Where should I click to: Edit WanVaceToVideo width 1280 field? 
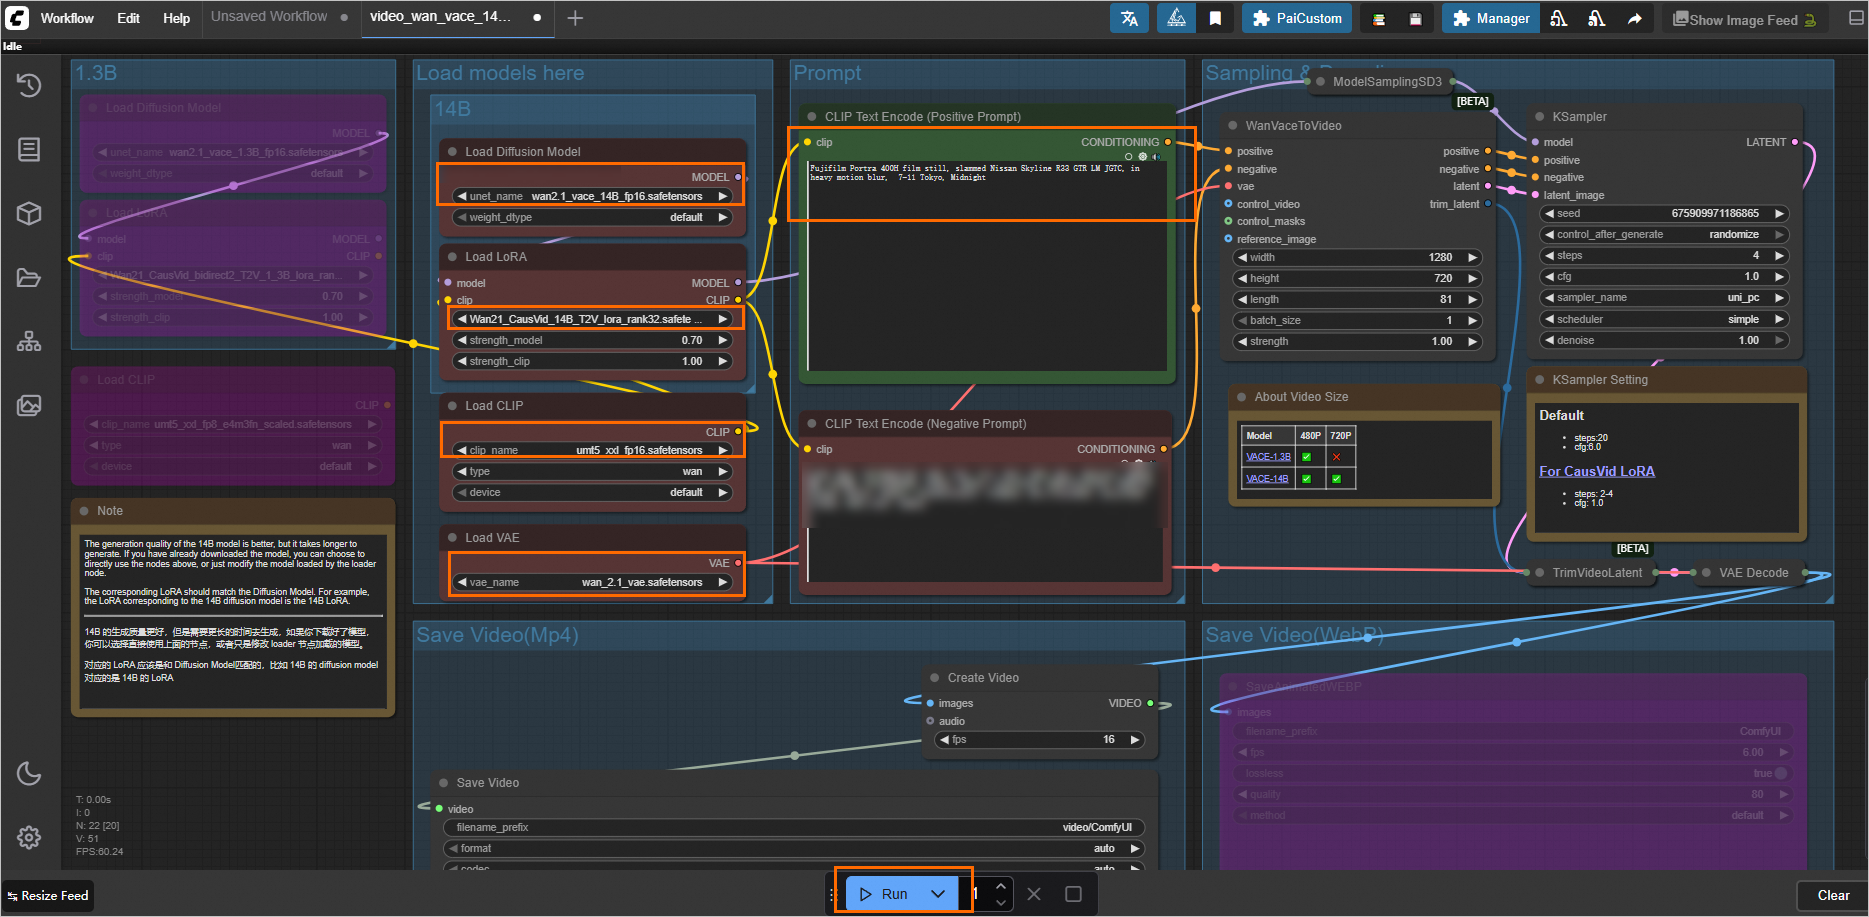coord(1357,257)
